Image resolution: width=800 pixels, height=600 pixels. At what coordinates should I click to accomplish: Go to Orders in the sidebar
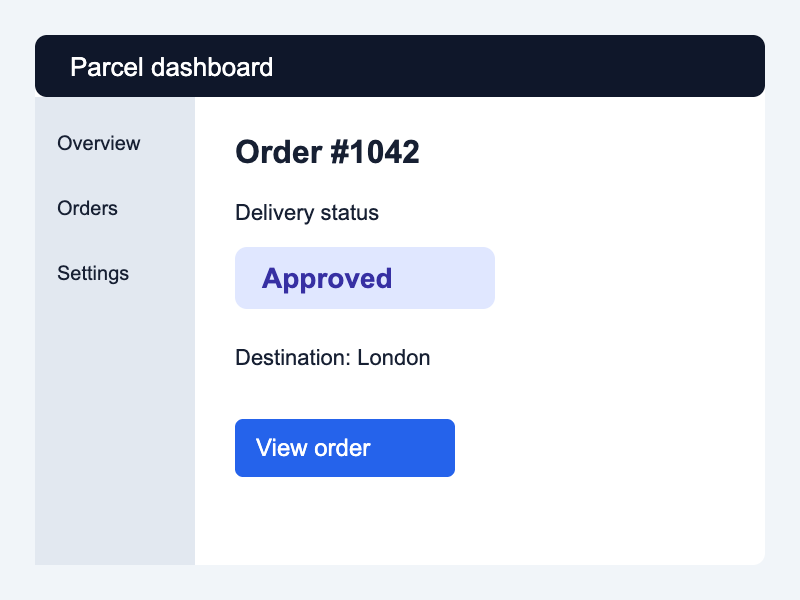click(x=87, y=208)
